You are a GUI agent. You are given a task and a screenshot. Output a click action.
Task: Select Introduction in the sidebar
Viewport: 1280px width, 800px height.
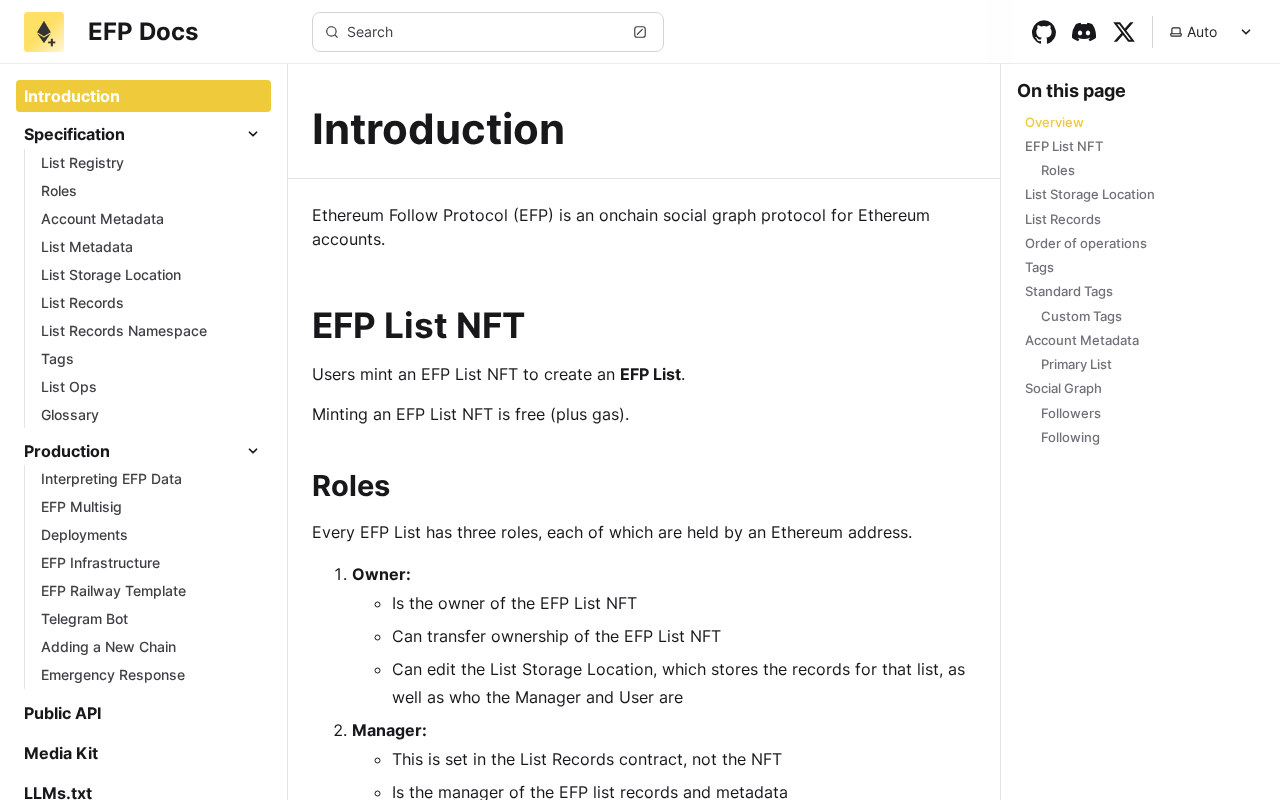pyautogui.click(x=143, y=96)
